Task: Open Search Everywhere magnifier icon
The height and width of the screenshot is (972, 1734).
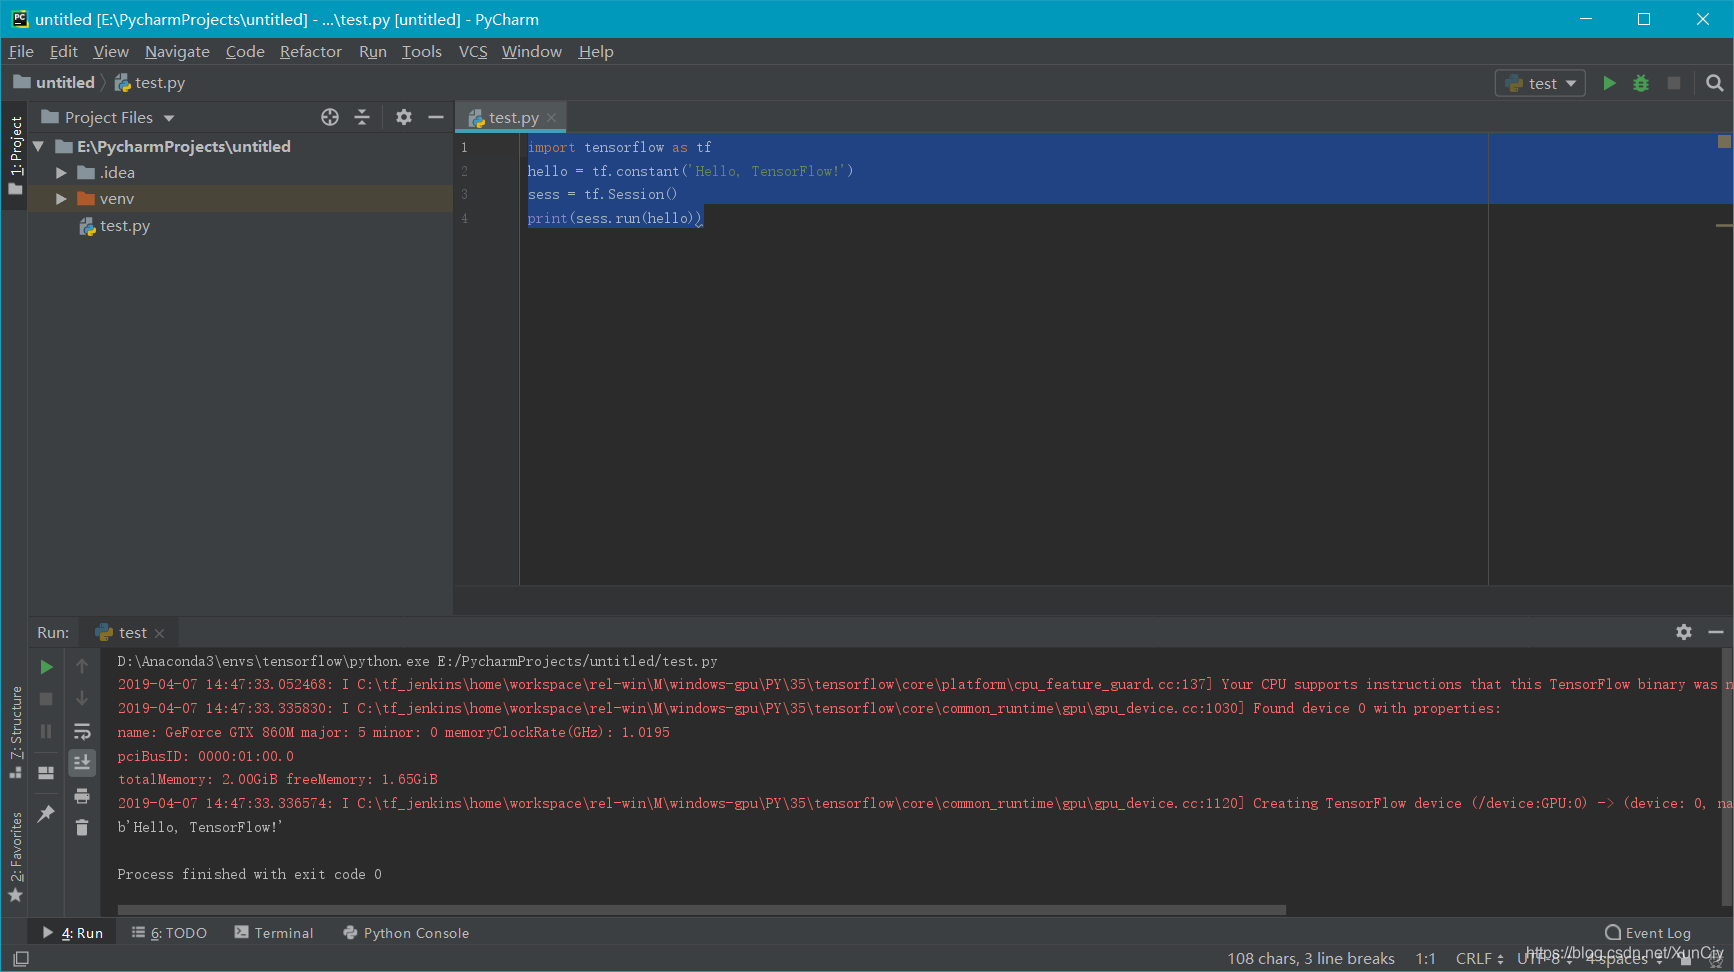Action: click(x=1715, y=83)
